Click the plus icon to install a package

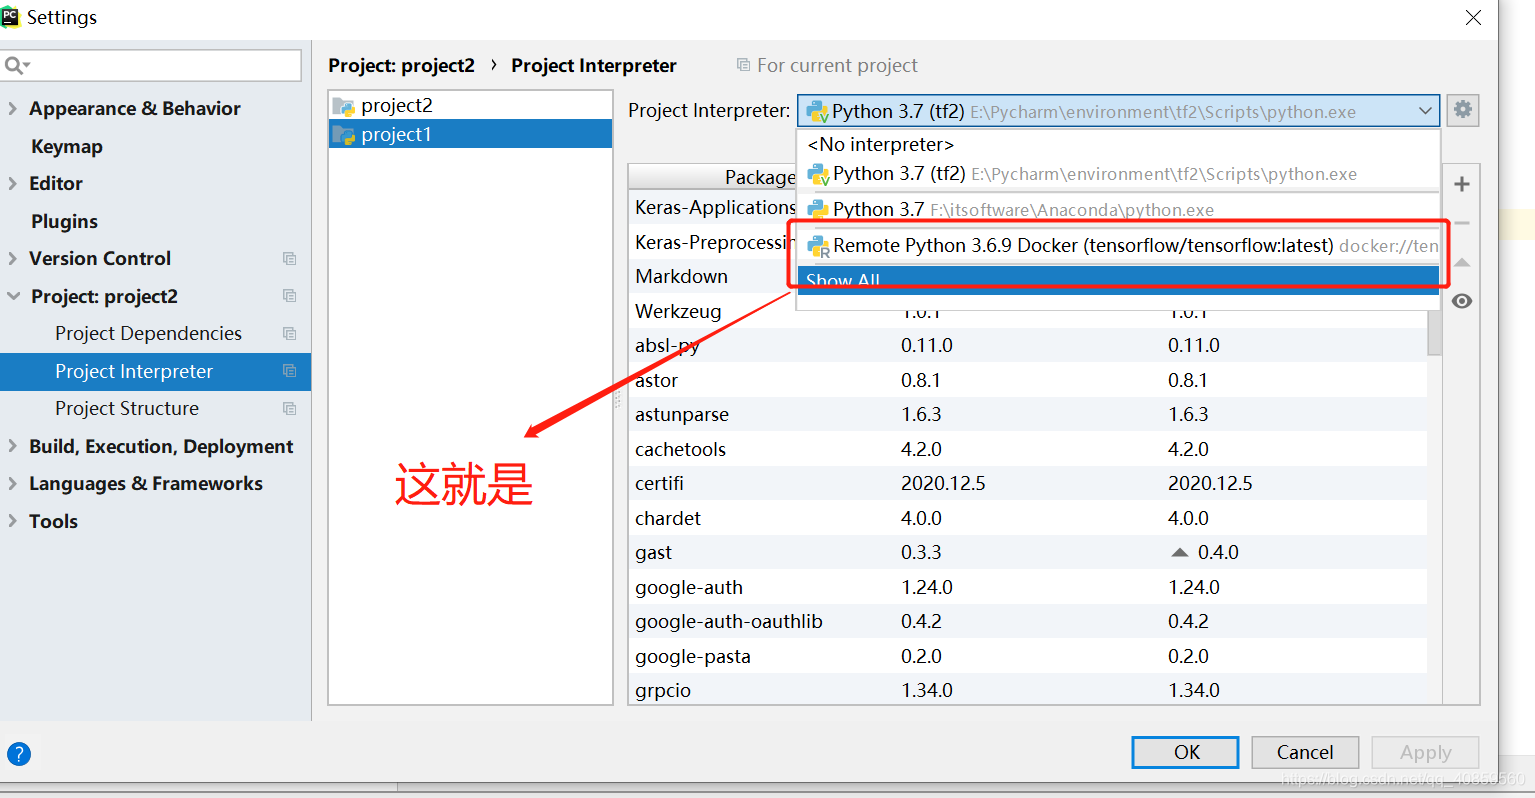pos(1461,184)
